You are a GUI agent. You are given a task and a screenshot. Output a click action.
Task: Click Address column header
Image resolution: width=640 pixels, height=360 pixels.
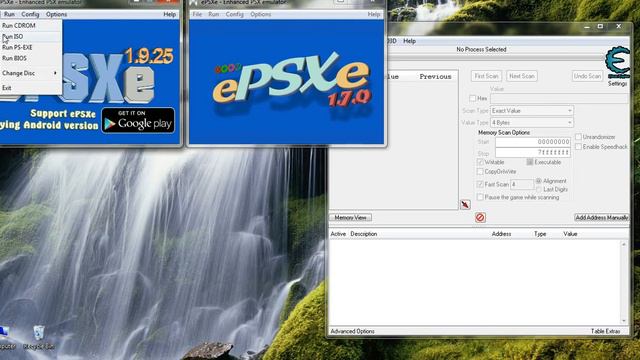coord(501,234)
